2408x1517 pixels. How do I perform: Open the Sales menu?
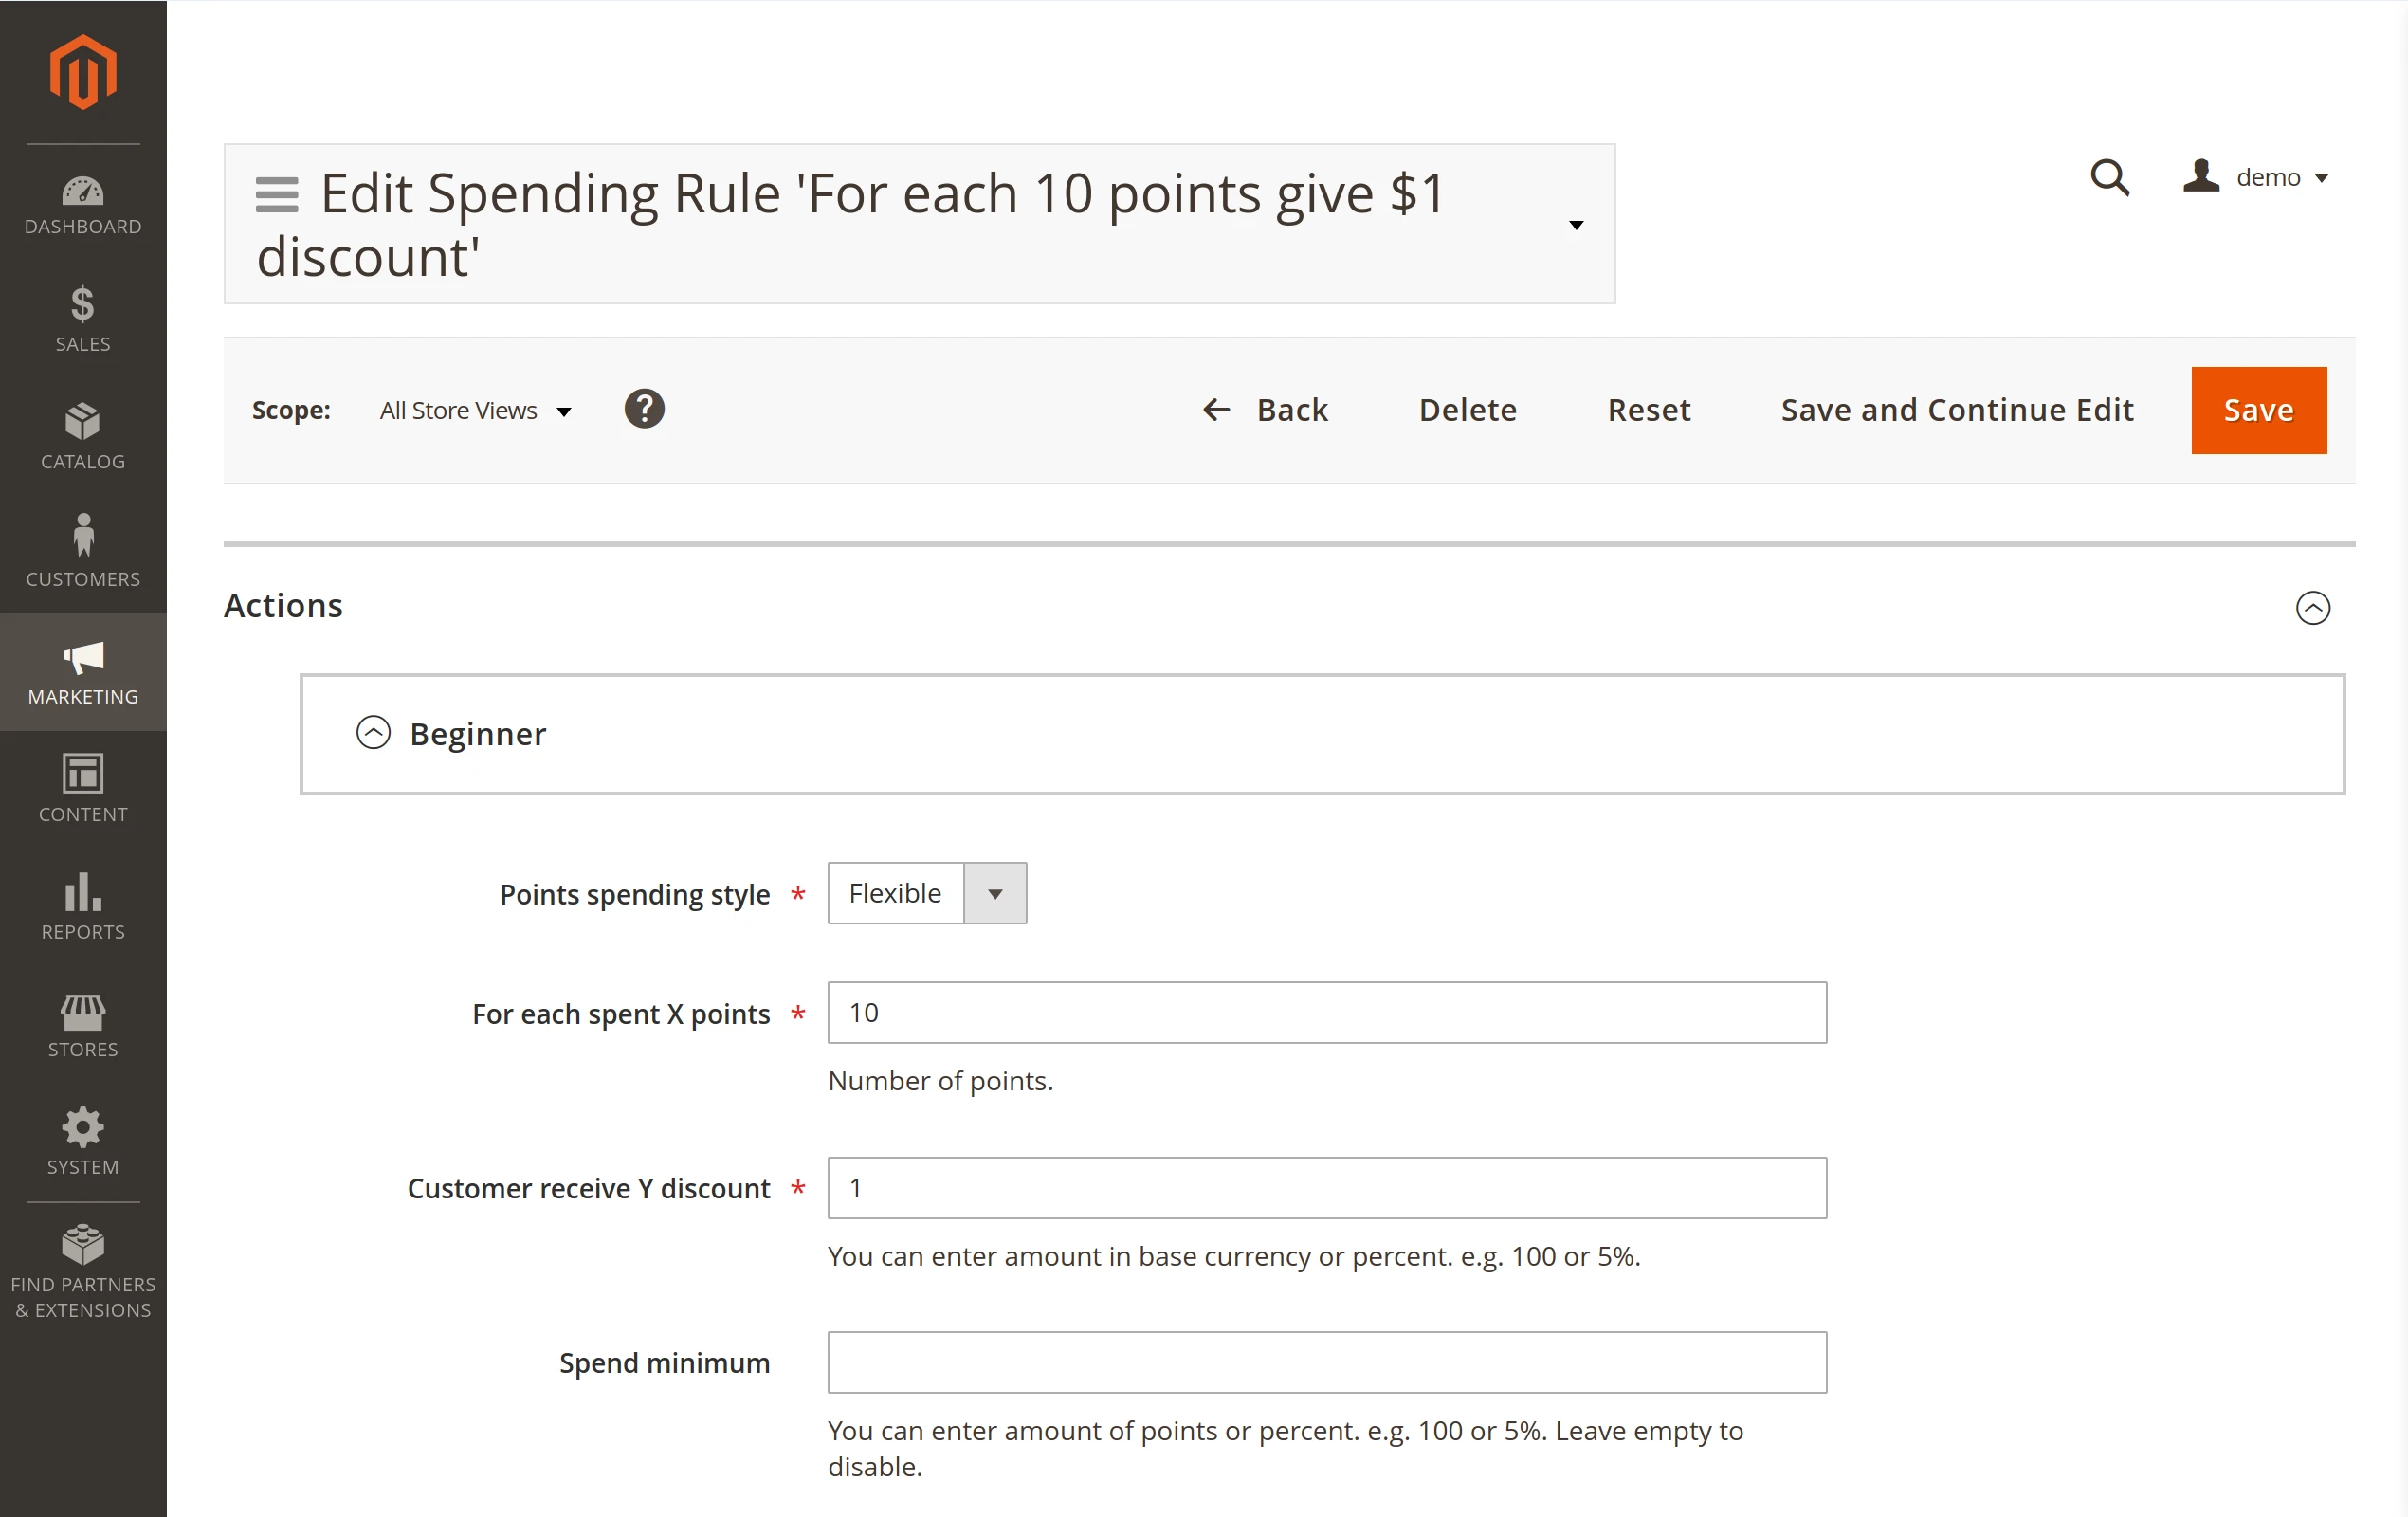tap(83, 320)
